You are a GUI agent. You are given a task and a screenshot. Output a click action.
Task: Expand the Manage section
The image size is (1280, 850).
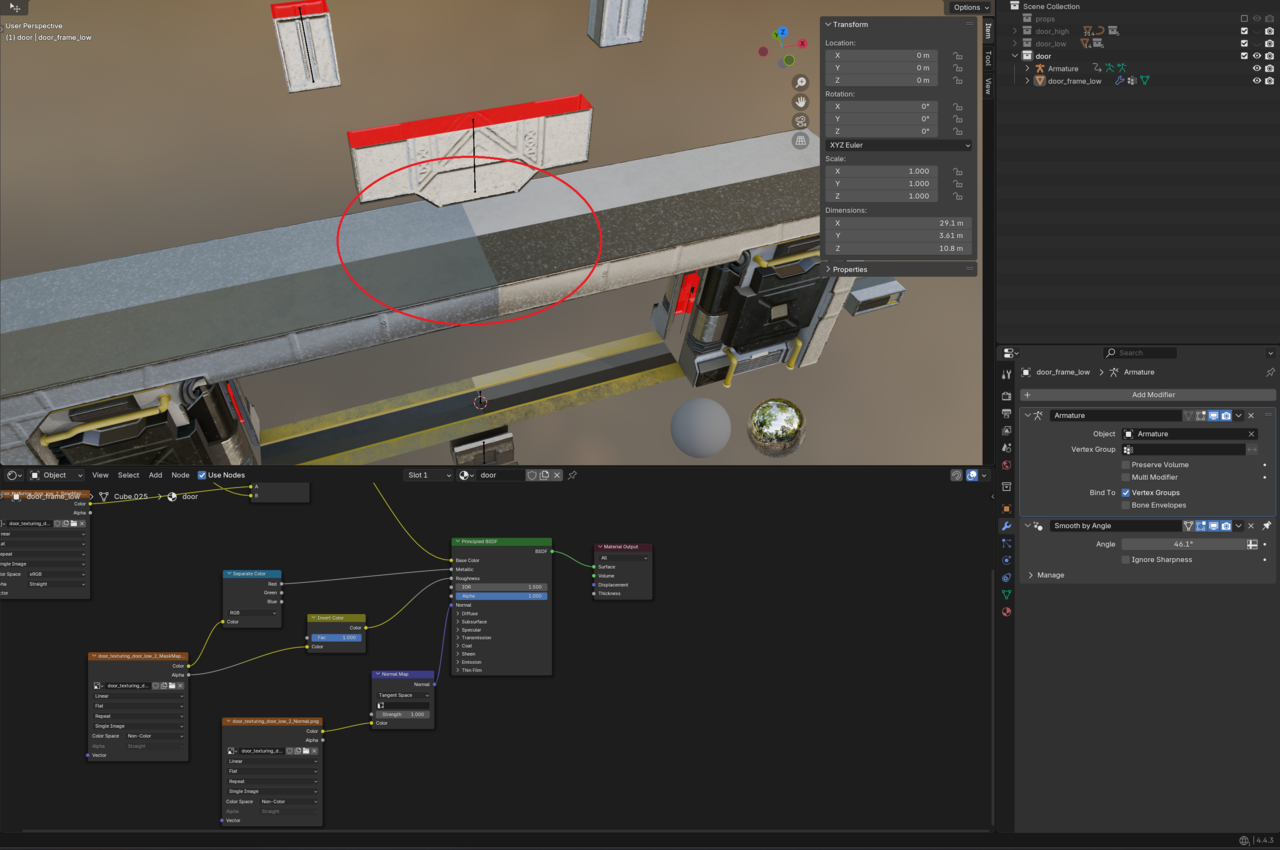point(1050,575)
